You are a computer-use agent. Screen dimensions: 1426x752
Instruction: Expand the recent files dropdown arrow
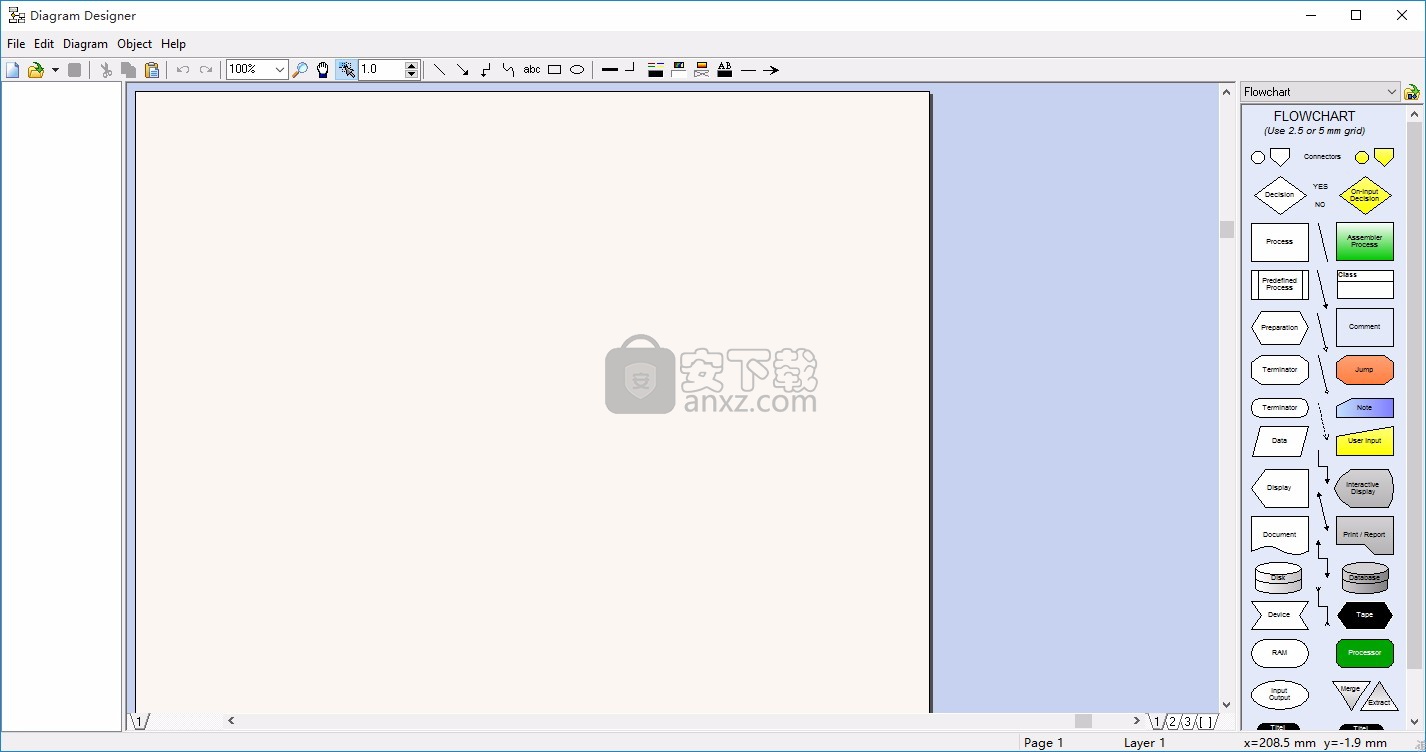click(55, 70)
